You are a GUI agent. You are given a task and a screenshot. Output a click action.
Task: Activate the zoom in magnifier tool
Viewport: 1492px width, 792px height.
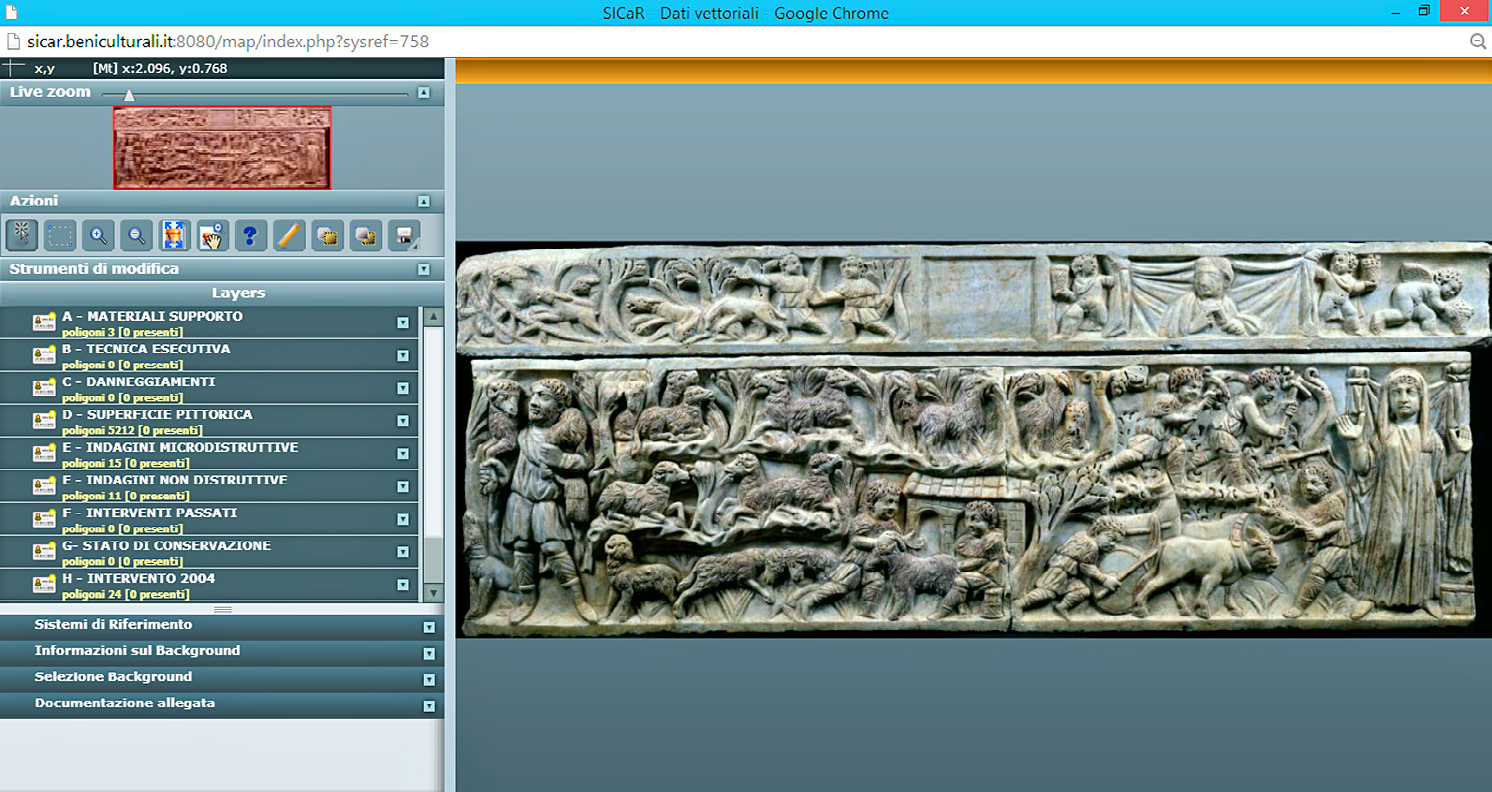[x=98, y=236]
